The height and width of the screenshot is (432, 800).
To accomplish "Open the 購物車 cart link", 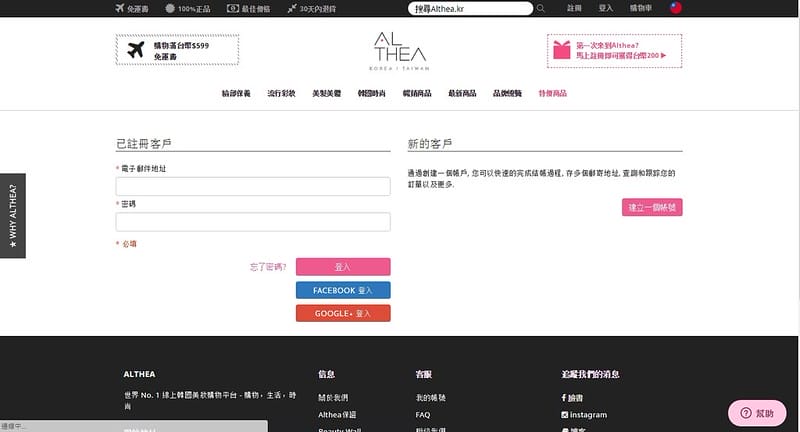I will [x=641, y=8].
